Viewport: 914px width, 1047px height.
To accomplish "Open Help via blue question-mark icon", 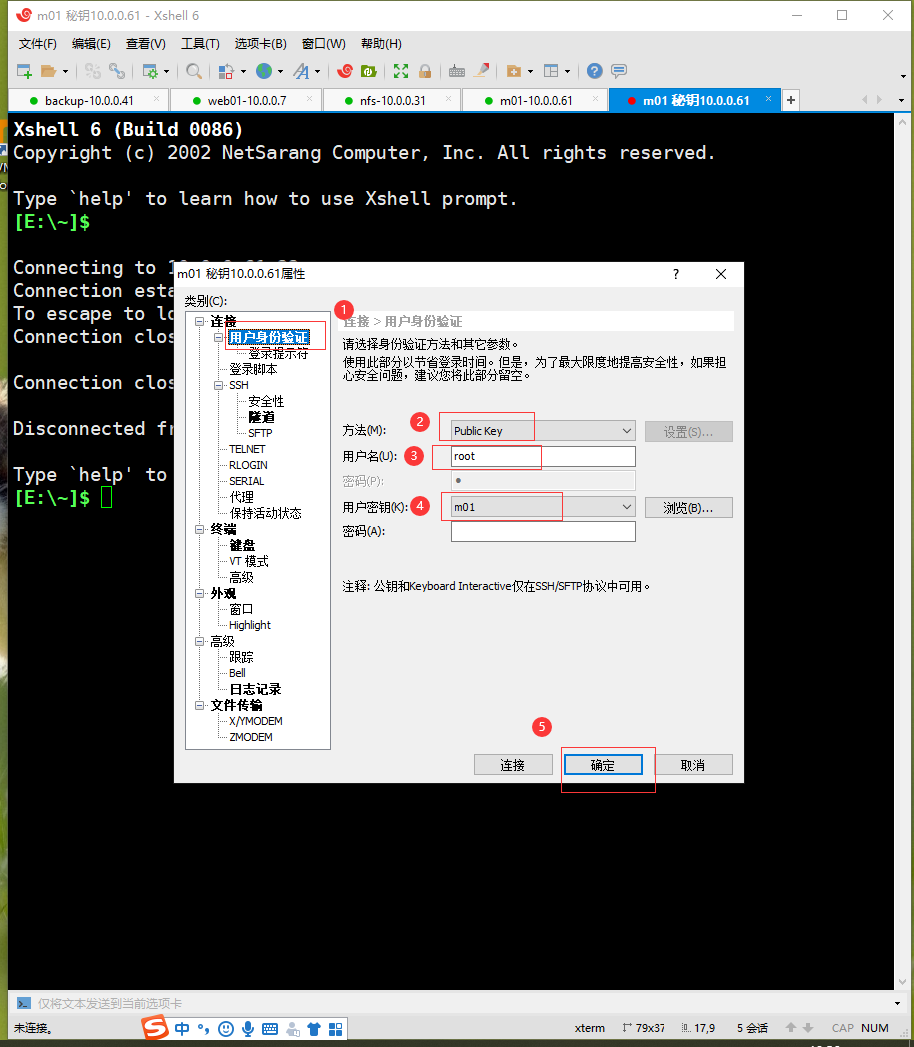I will 594,71.
